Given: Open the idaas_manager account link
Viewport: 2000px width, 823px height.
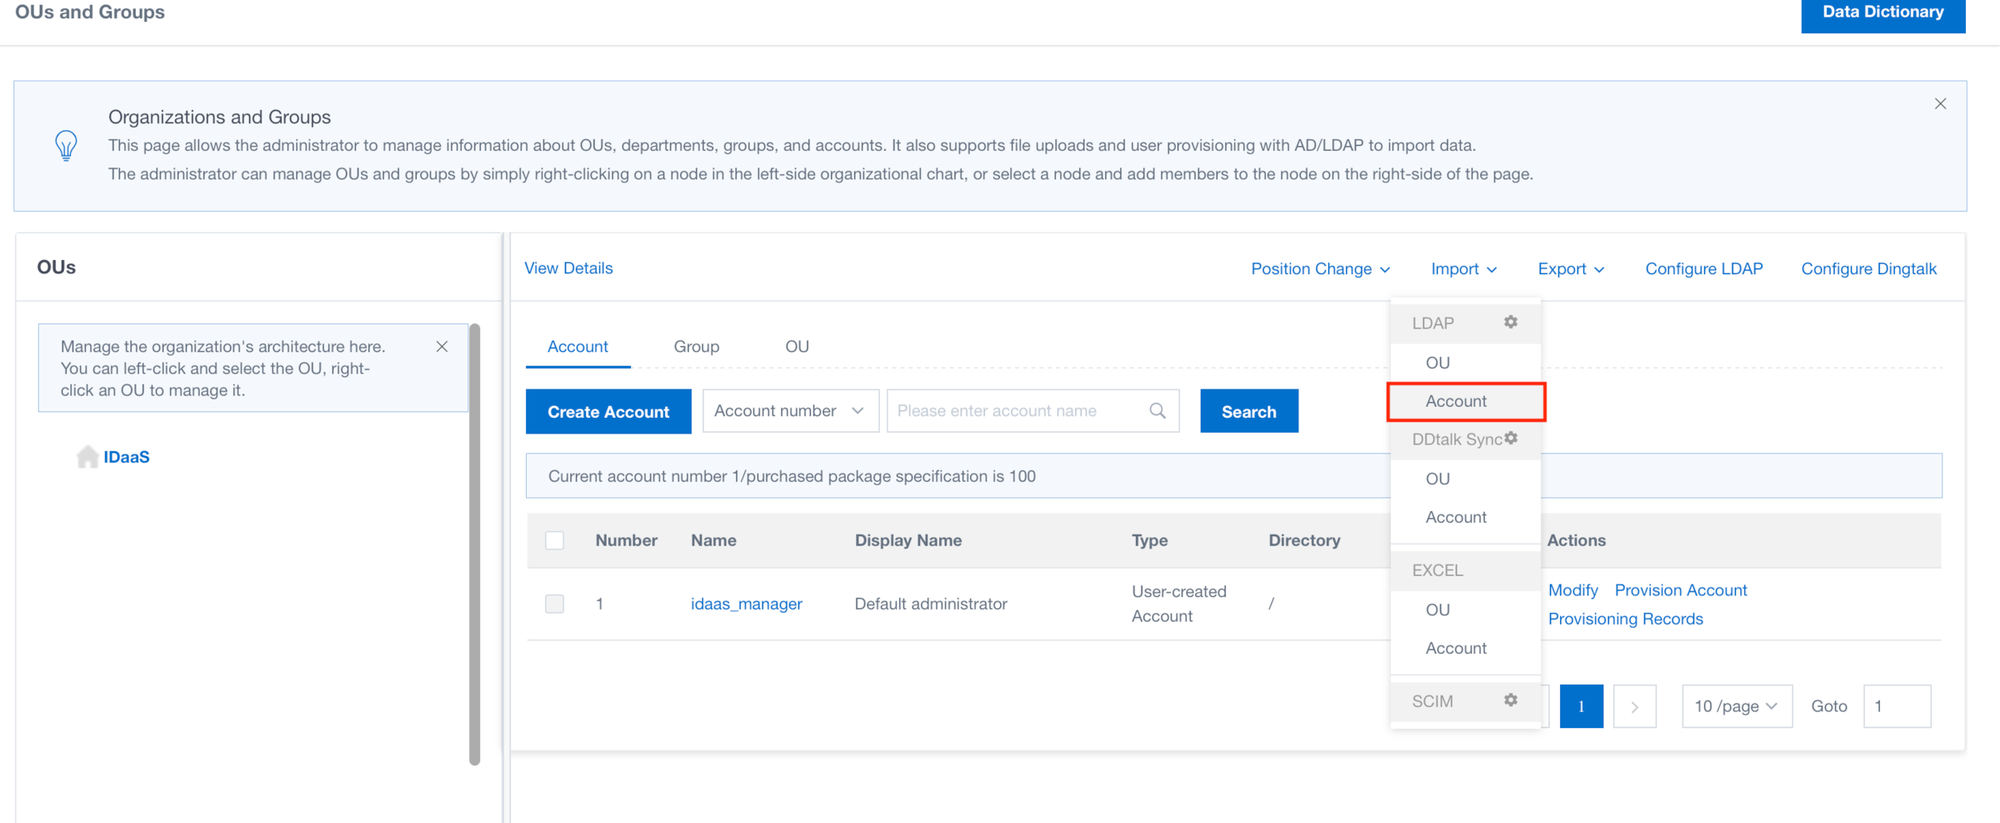Looking at the screenshot, I should (x=746, y=604).
